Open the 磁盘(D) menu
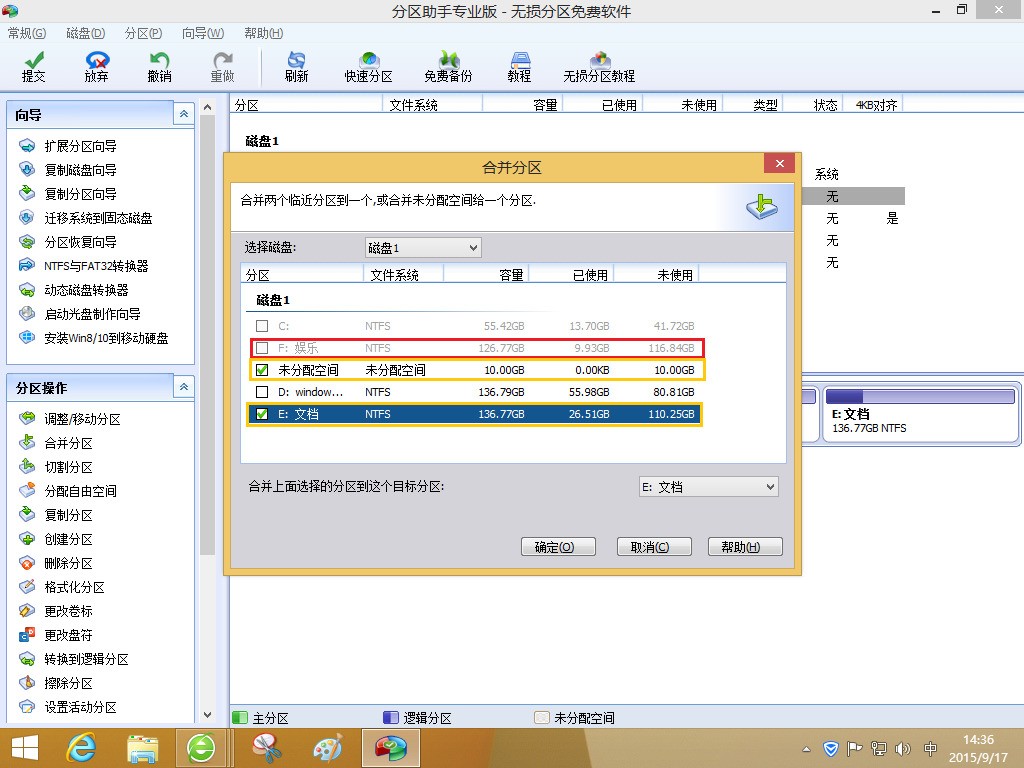 click(85, 33)
